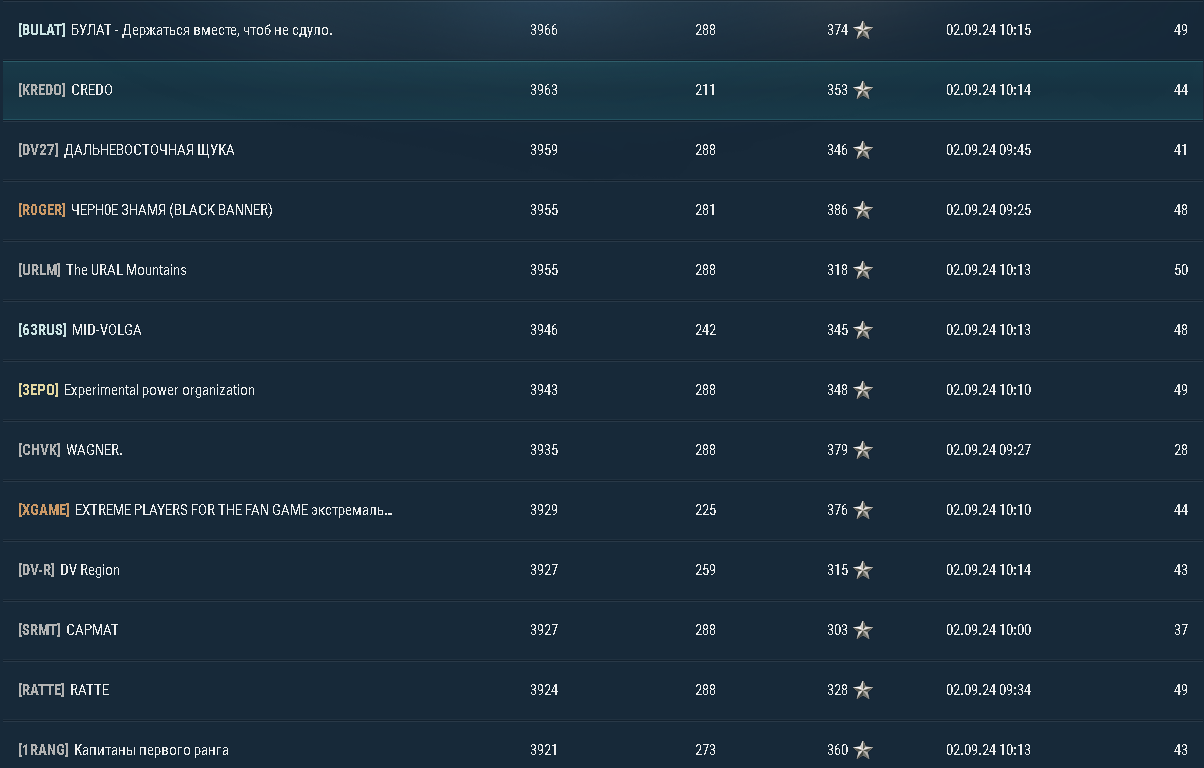
Task: Click the 3935 rating value for WAGNER
Action: 544,450
